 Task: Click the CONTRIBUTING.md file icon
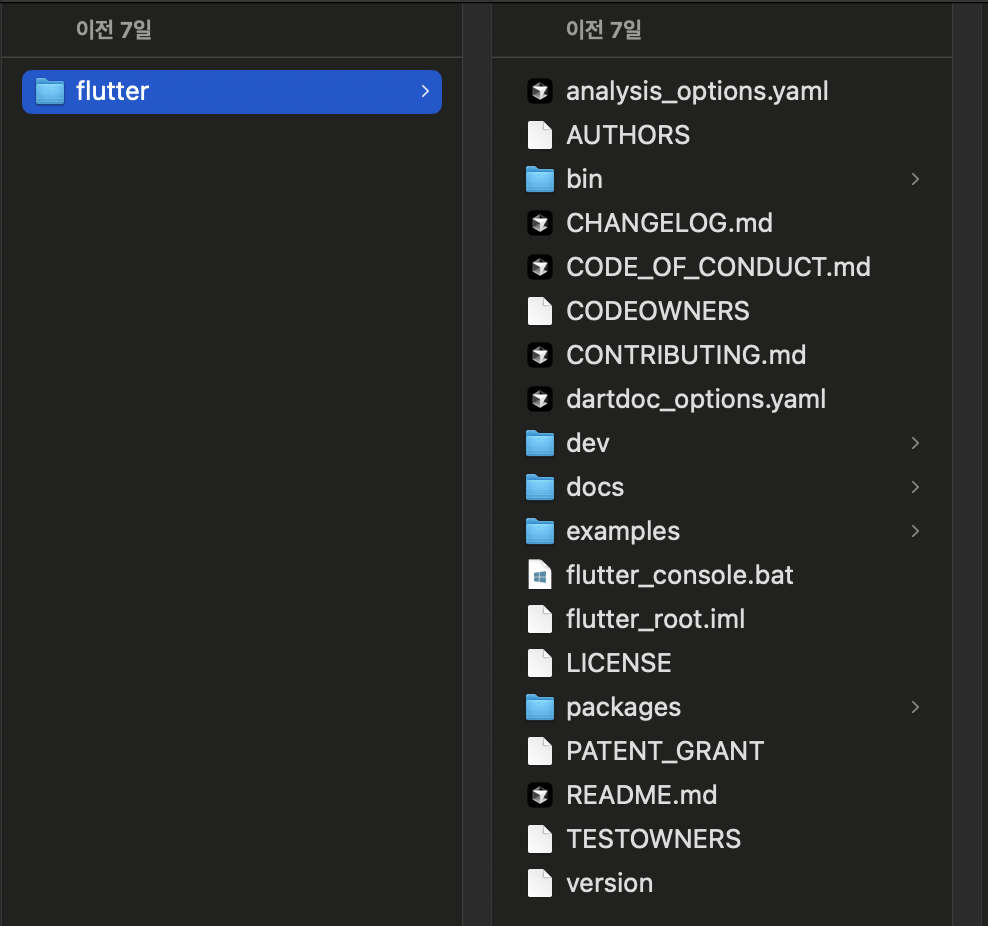[x=540, y=355]
